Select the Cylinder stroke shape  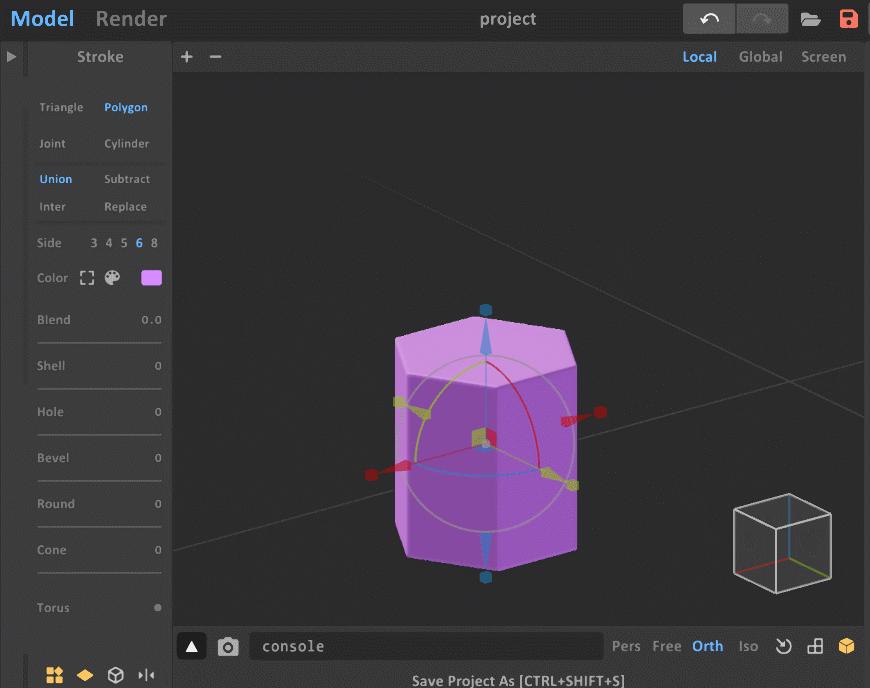click(127, 144)
